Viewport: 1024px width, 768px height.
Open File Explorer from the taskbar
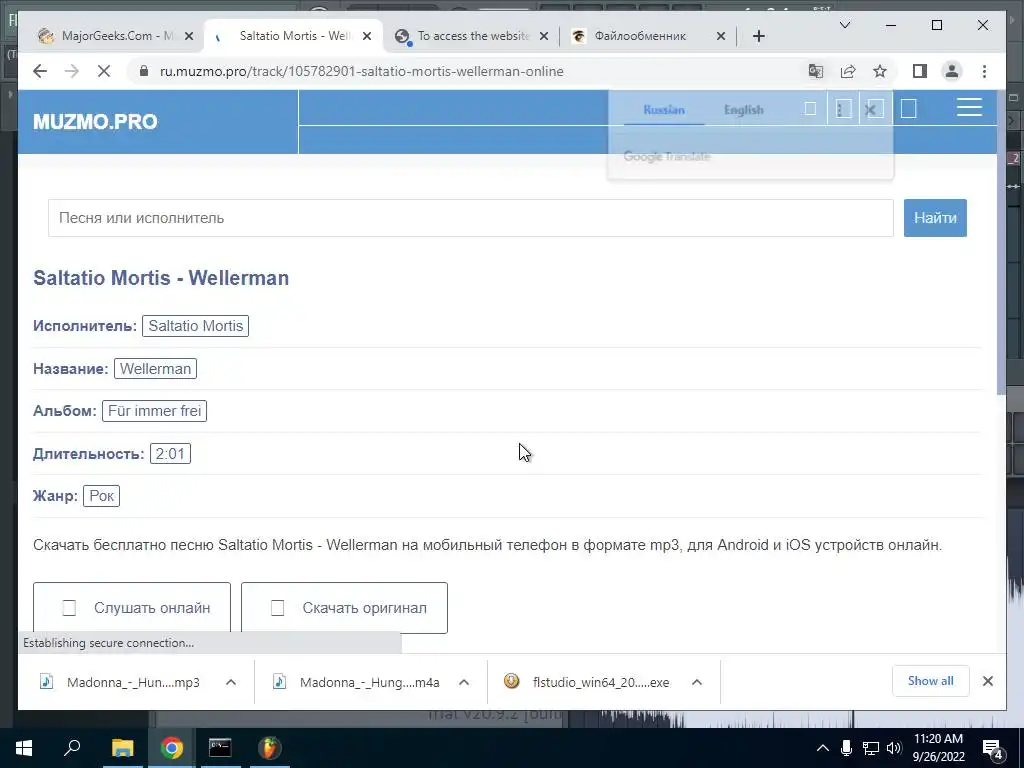point(122,748)
